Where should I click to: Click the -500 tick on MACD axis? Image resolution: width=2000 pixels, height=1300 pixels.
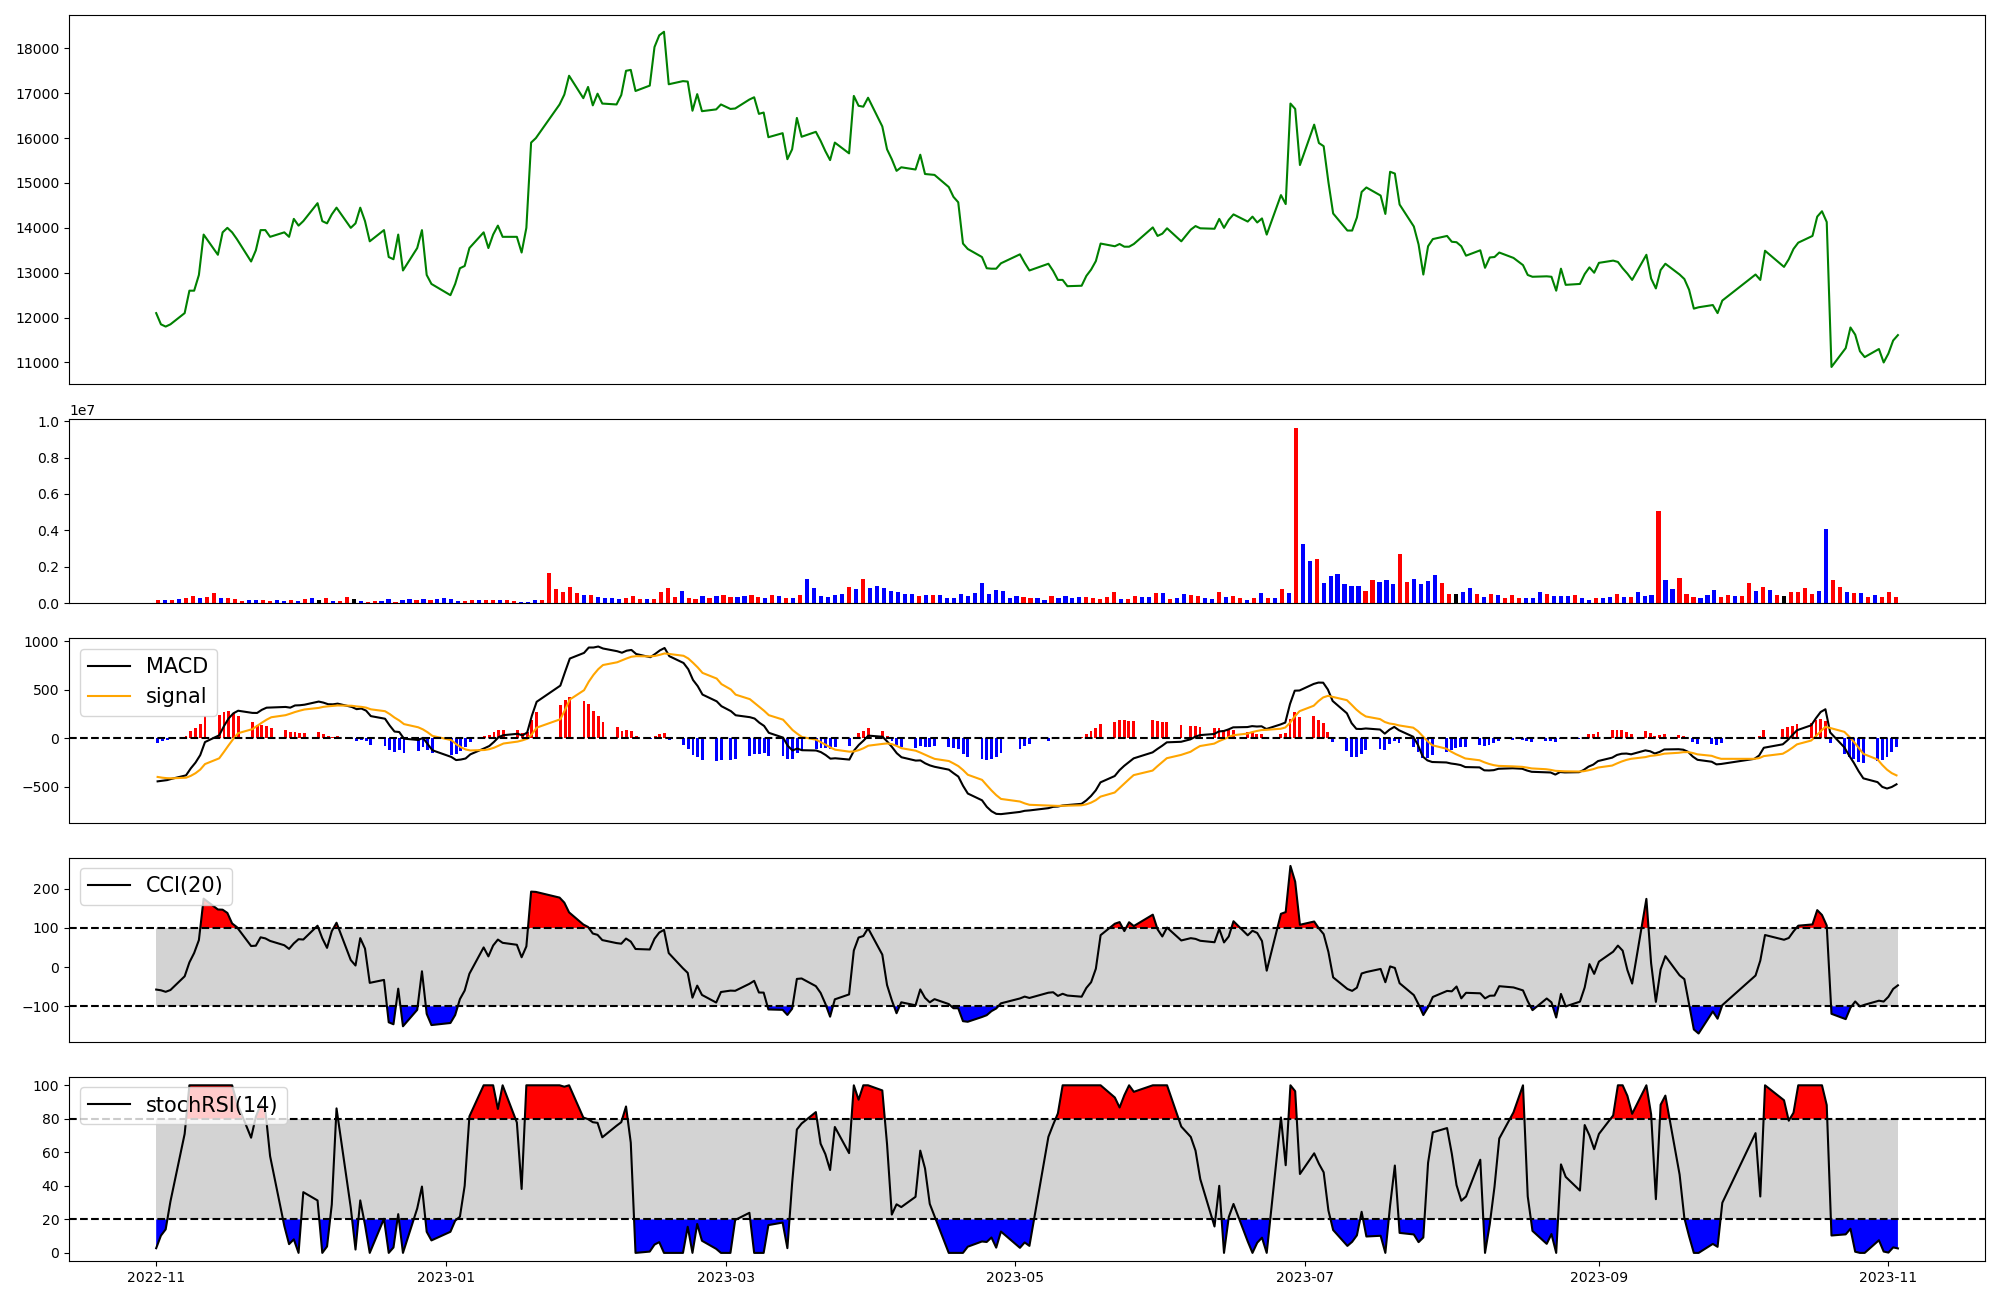tap(42, 787)
